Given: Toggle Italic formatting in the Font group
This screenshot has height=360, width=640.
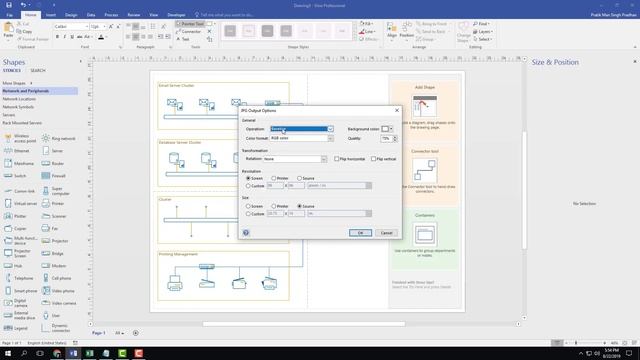Looking at the screenshot, I should point(64,37).
